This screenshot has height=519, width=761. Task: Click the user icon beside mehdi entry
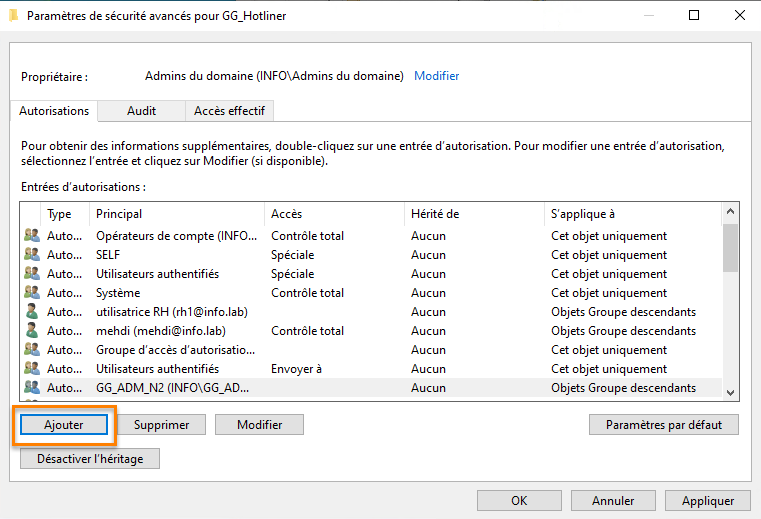pos(32,331)
